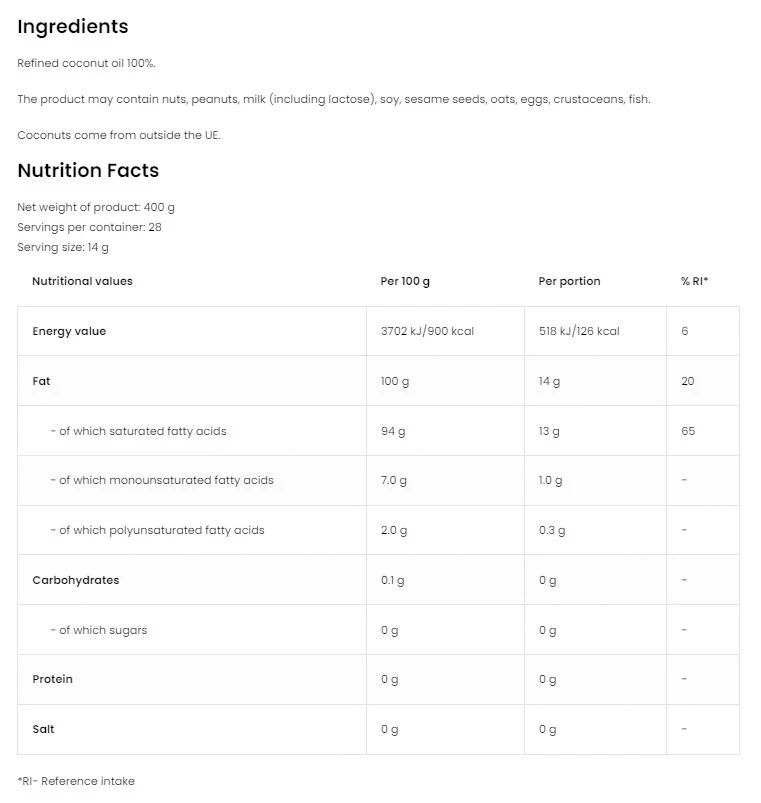The width and height of the screenshot is (761, 803).
Task: Click 'Coconuts come from outside the UE' line
Action: (119, 135)
